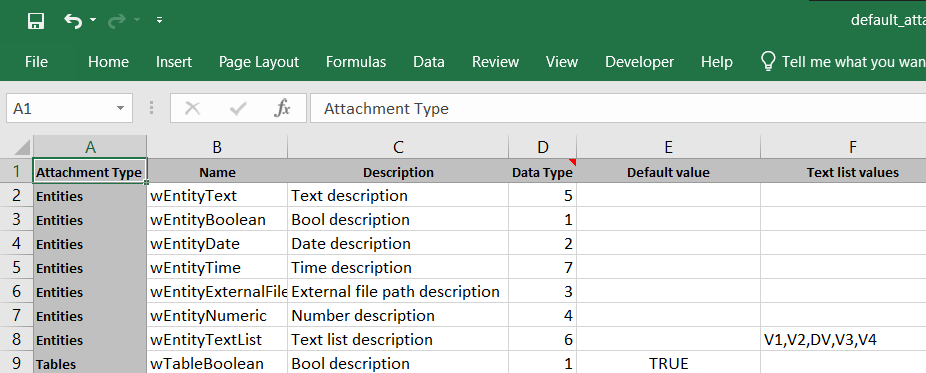Viewport: 926px width, 373px height.
Task: Click the Time description cell
Action: [398, 267]
